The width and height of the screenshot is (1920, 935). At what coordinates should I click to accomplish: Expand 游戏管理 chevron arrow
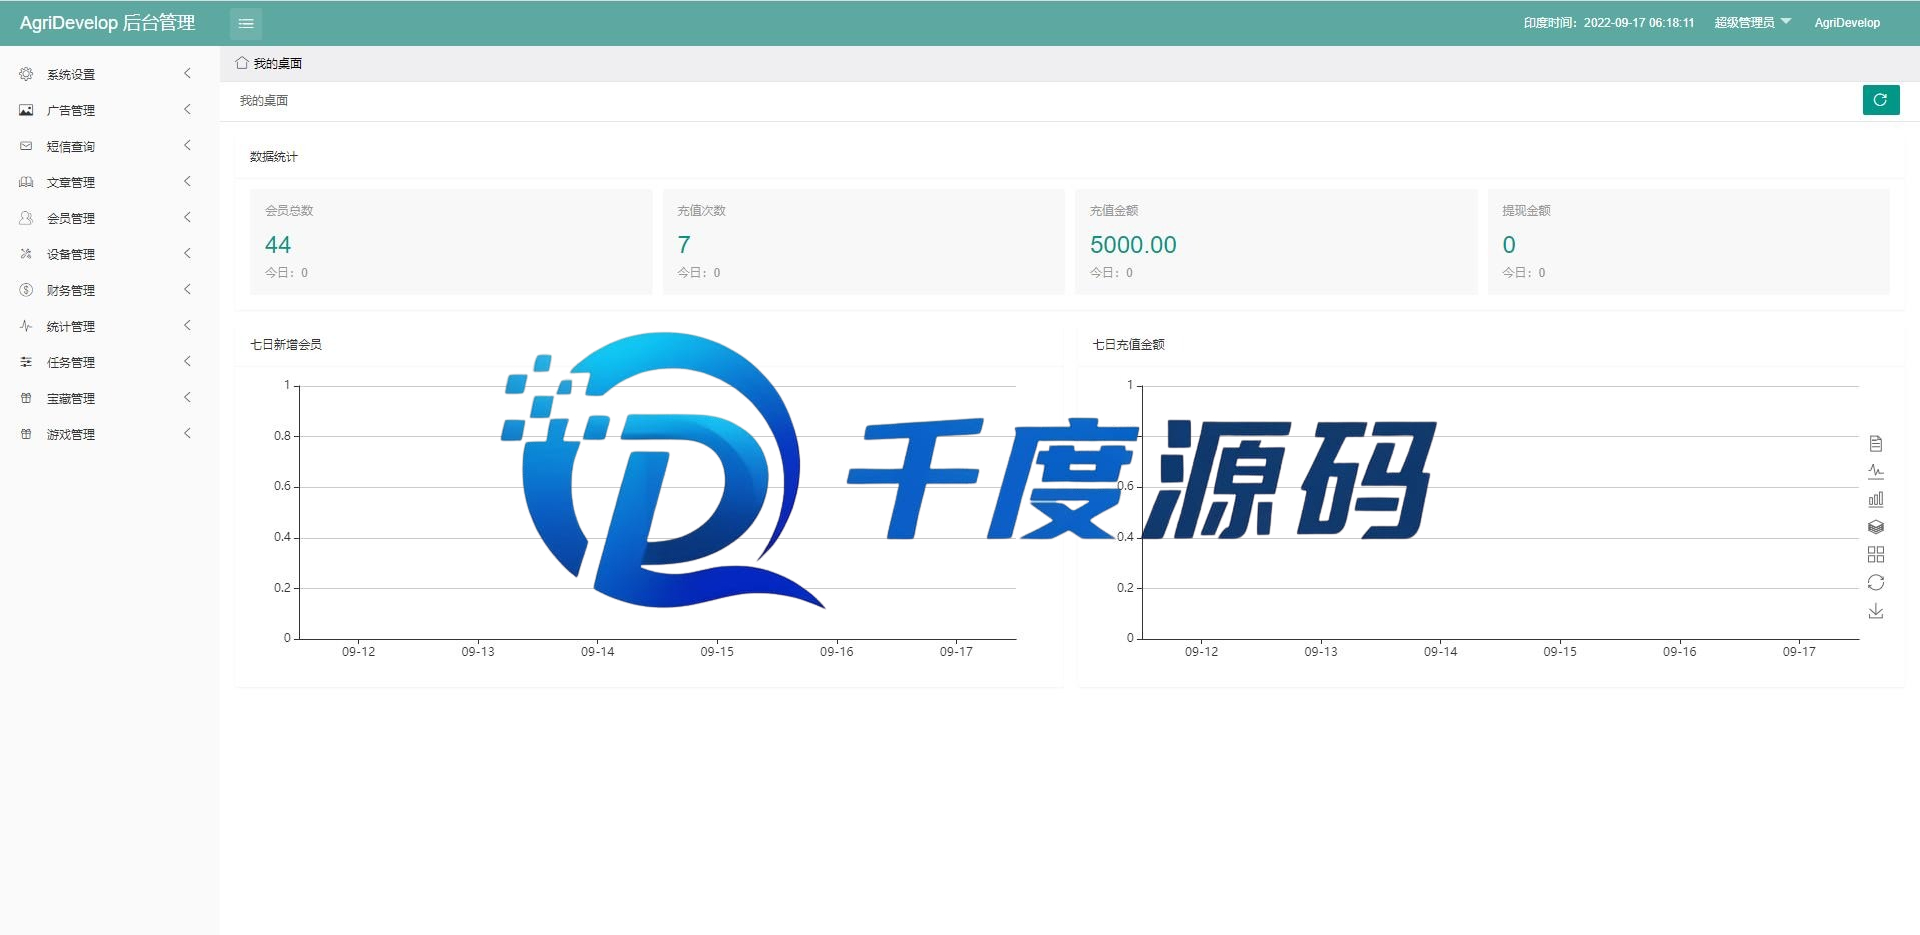(187, 434)
